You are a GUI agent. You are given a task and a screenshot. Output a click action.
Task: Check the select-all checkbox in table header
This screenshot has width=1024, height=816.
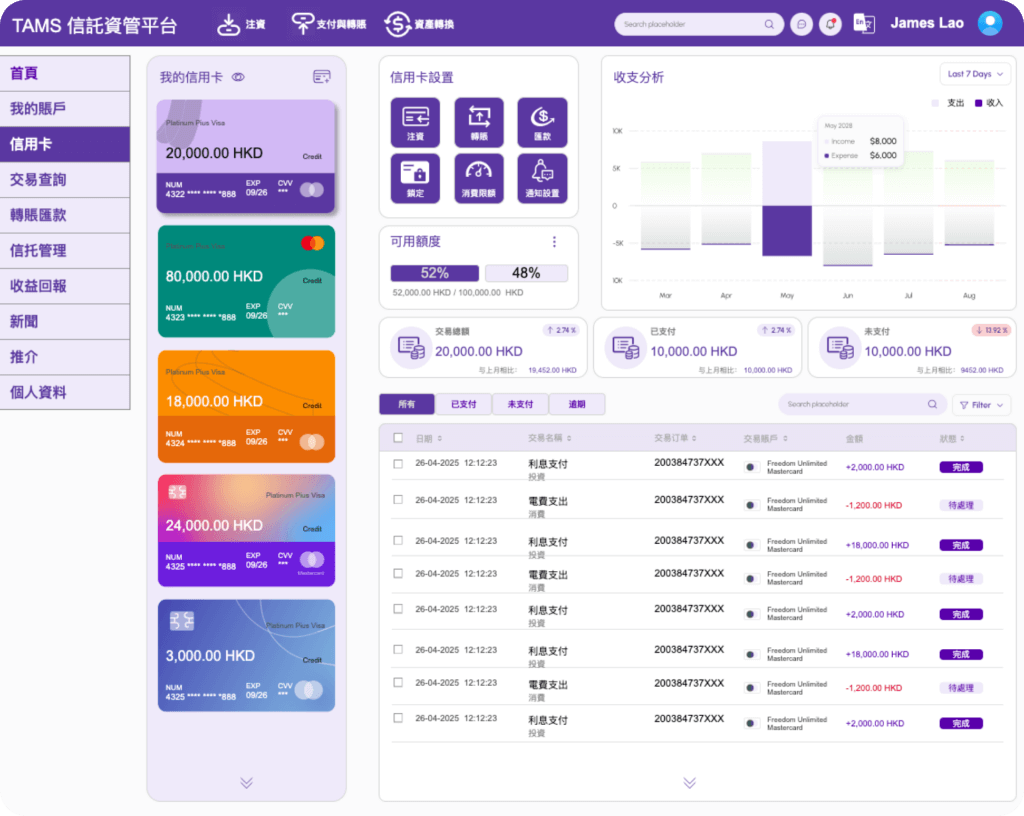pyautogui.click(x=398, y=438)
